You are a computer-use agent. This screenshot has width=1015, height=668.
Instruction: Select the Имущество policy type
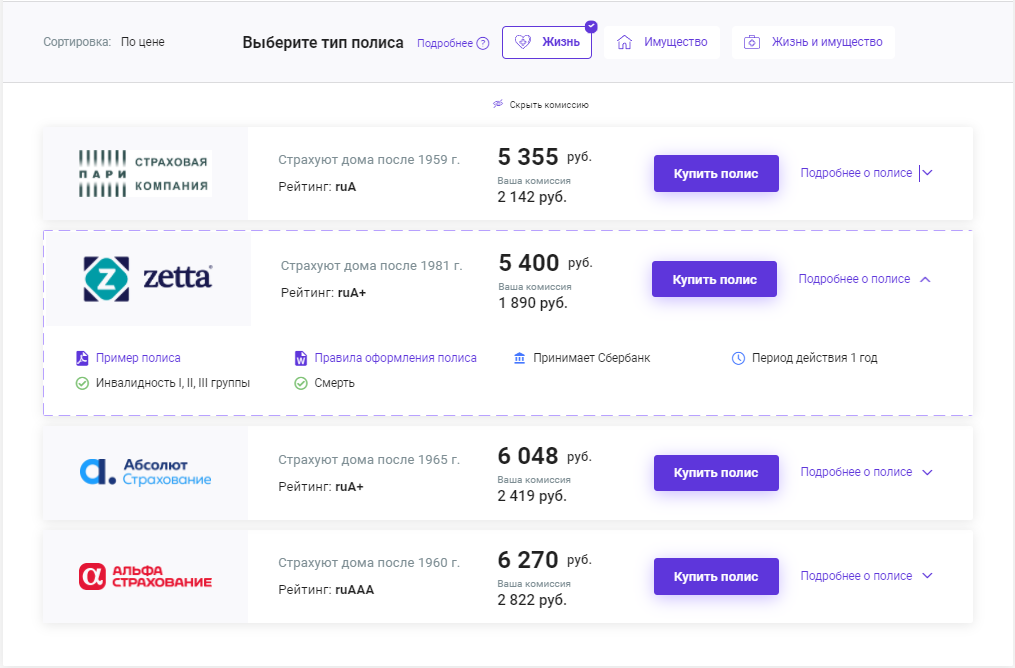[x=662, y=42]
